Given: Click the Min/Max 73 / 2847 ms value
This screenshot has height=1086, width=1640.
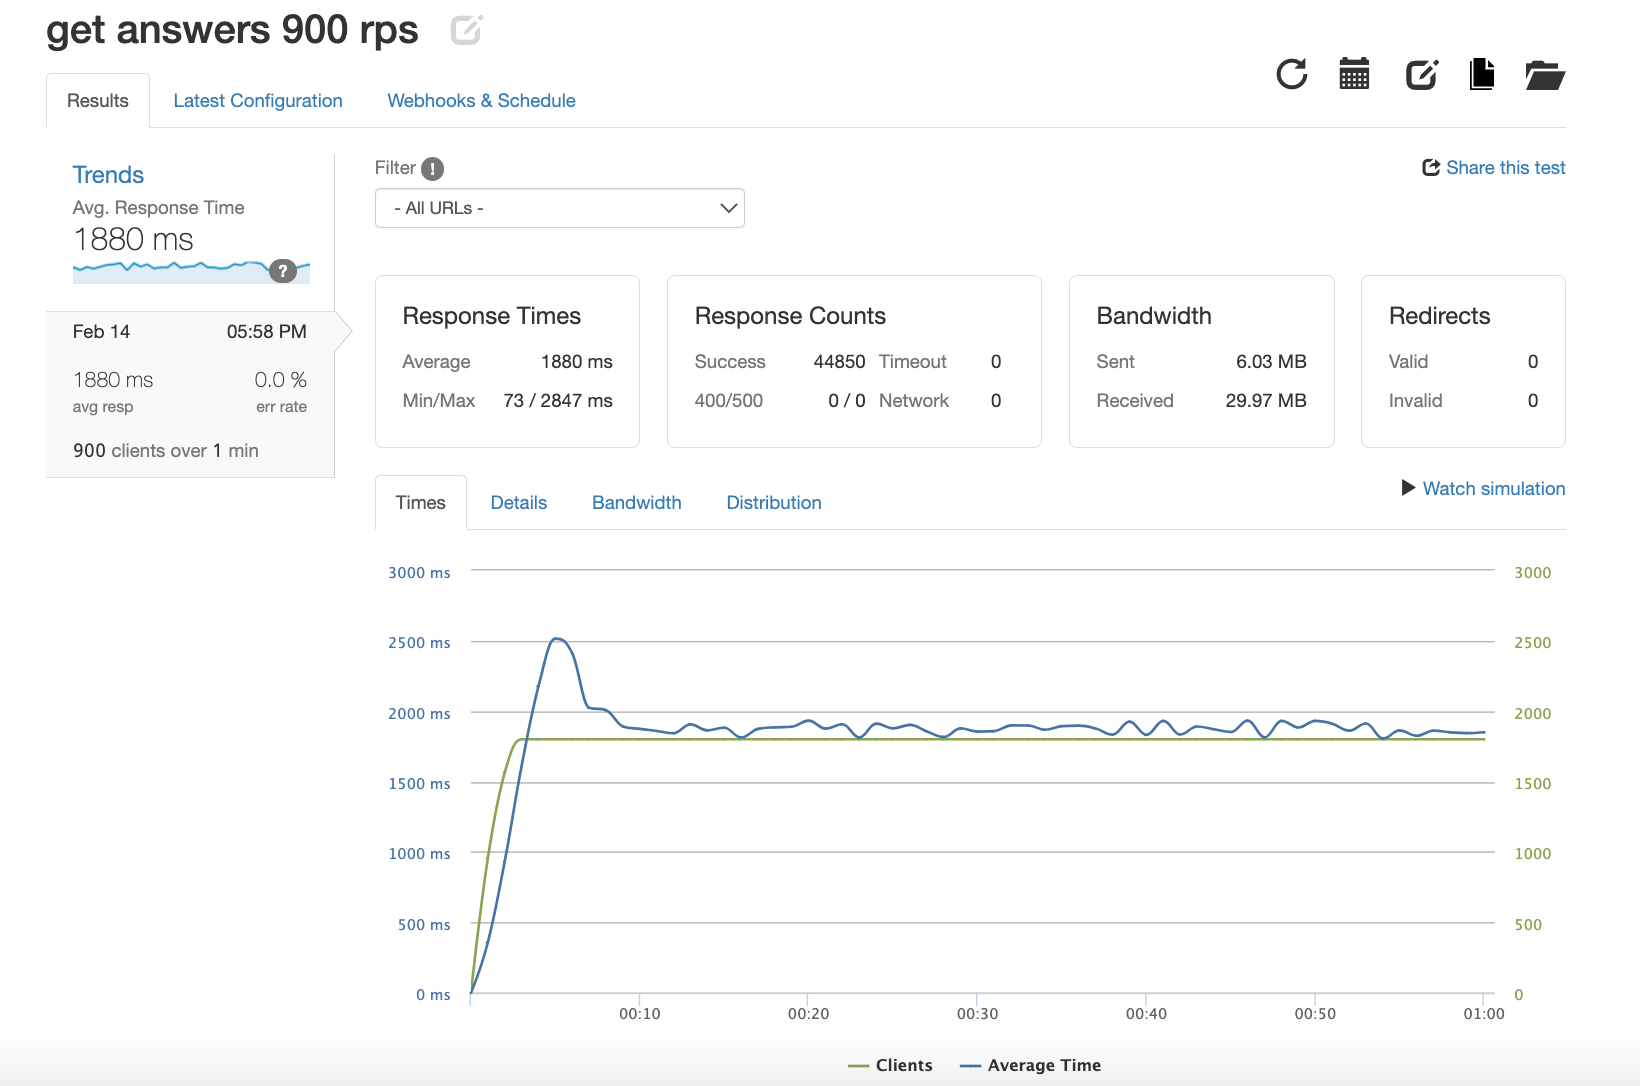Looking at the screenshot, I should point(558,401).
